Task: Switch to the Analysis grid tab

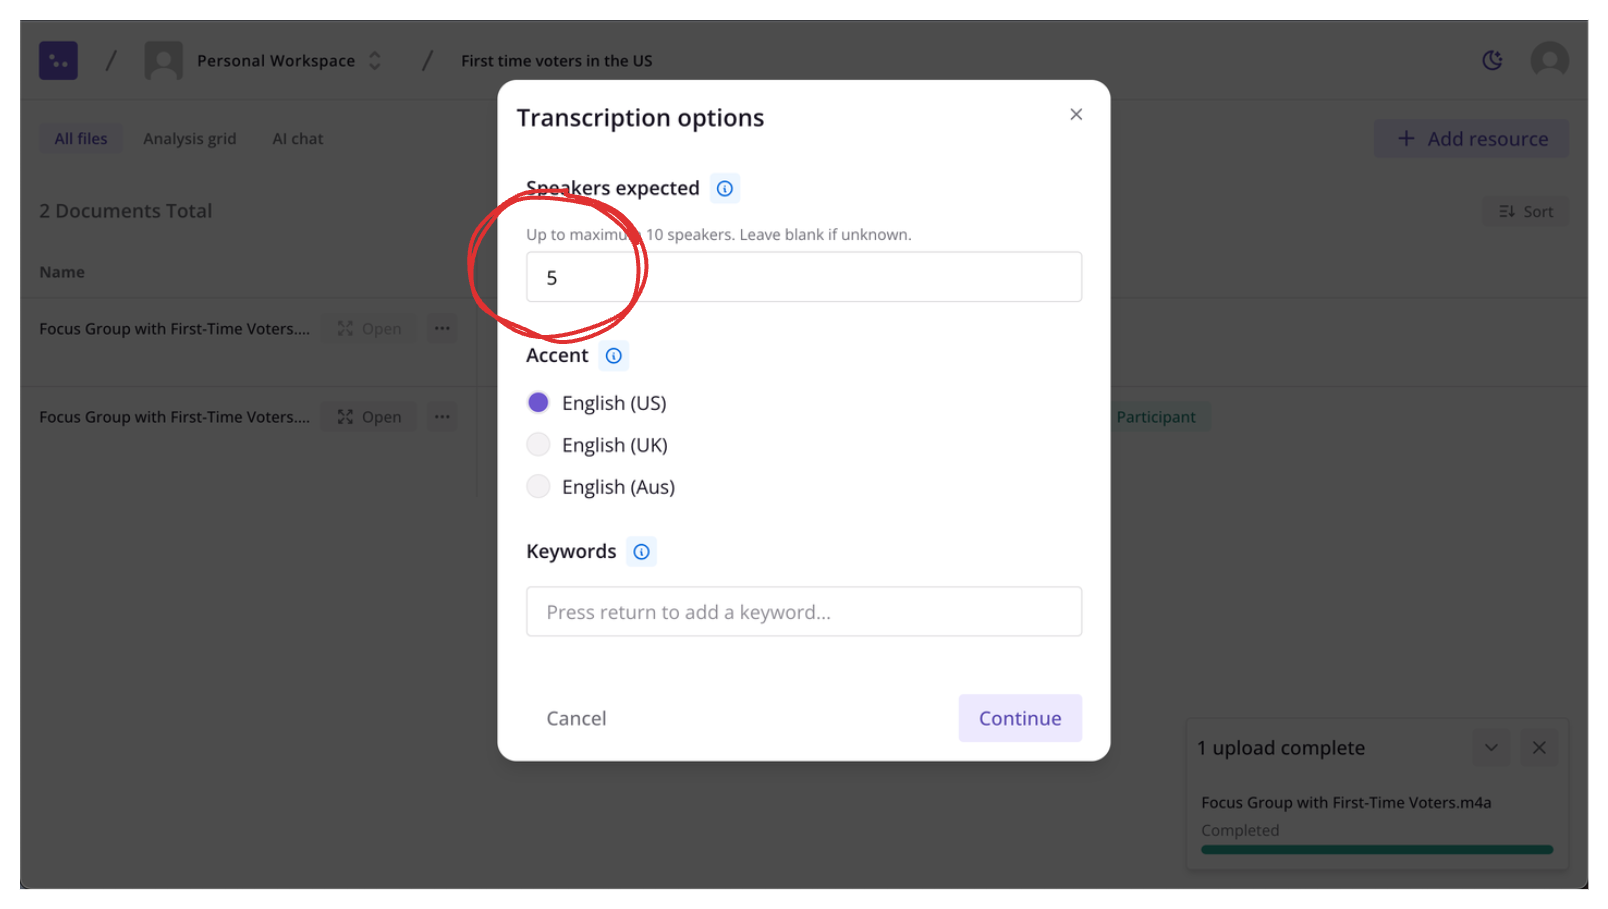Action: click(190, 139)
